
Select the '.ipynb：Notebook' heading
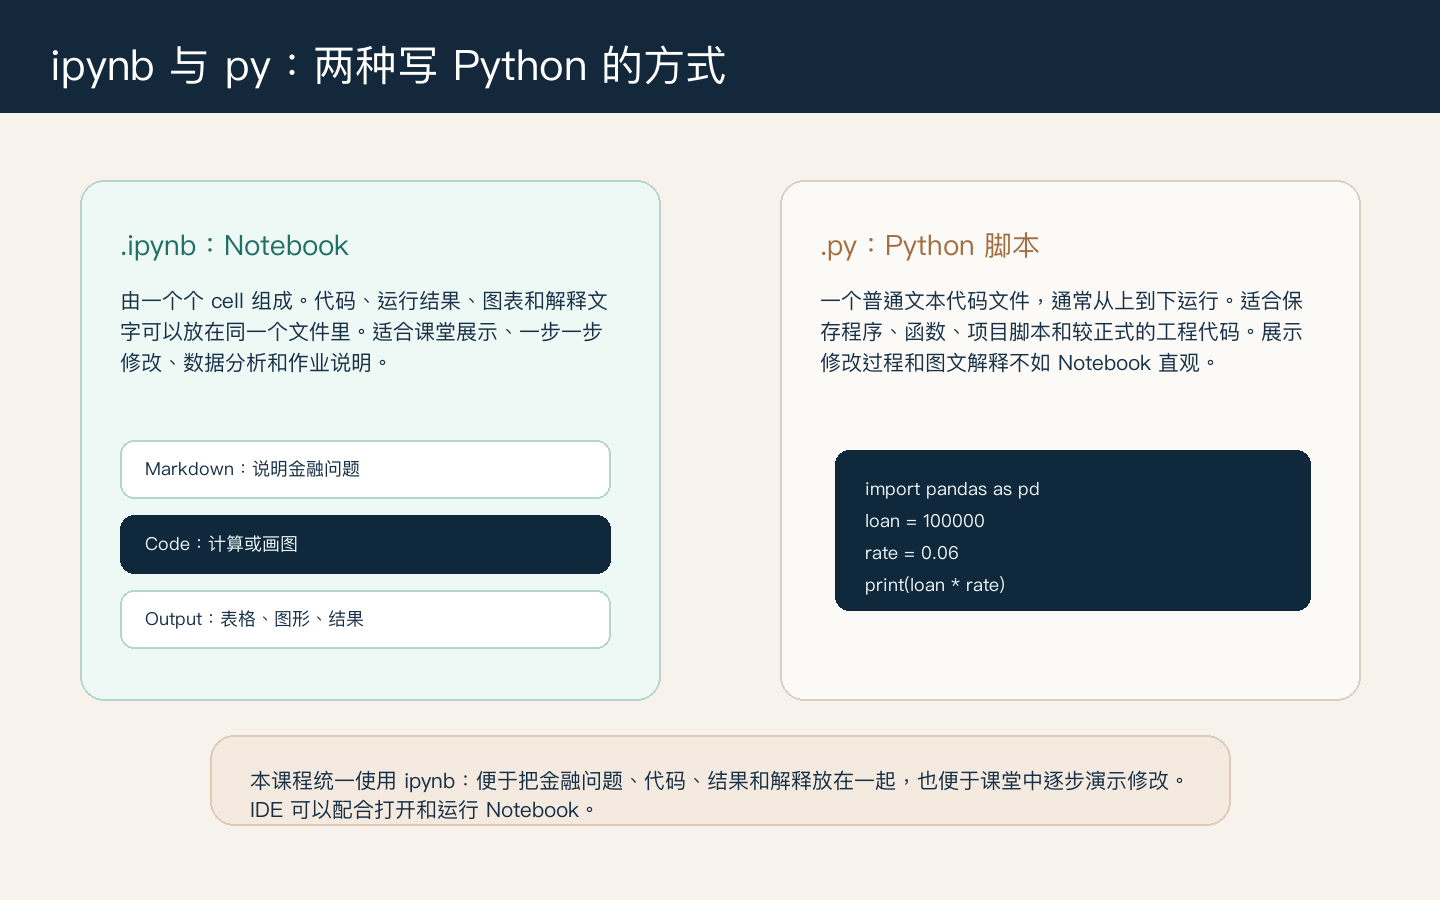[234, 245]
